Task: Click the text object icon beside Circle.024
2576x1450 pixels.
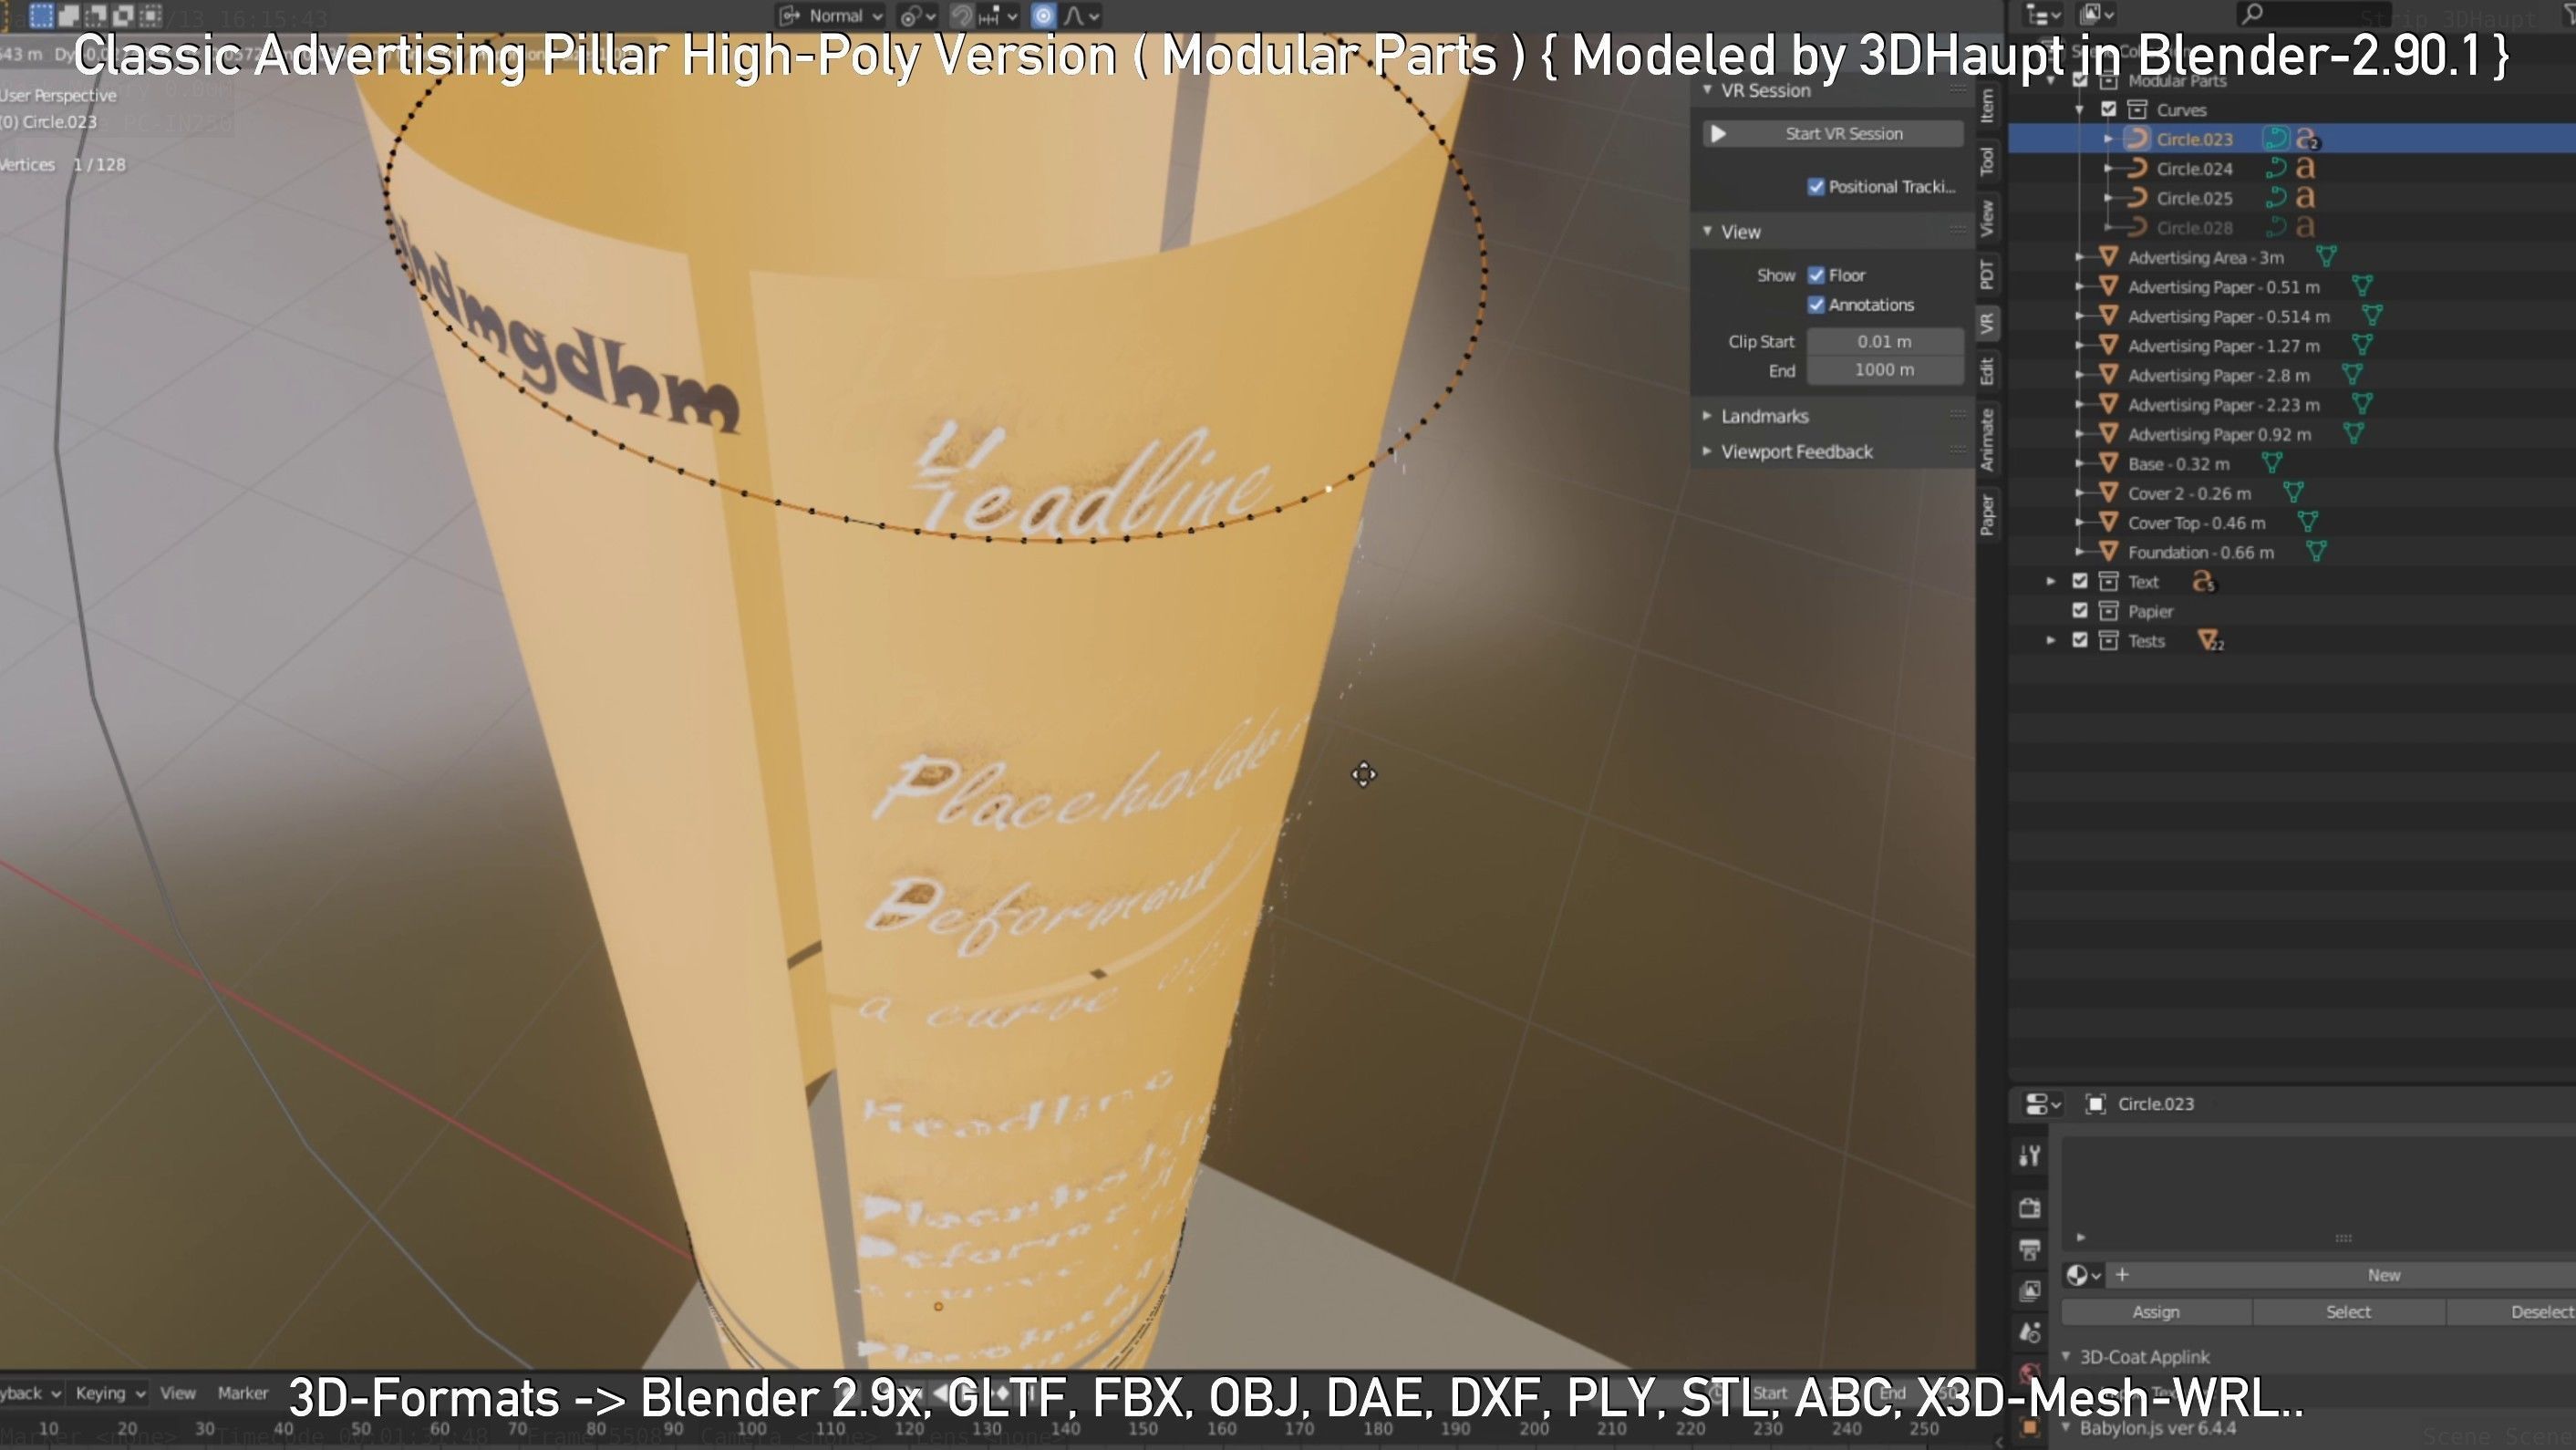Action: pos(2305,168)
